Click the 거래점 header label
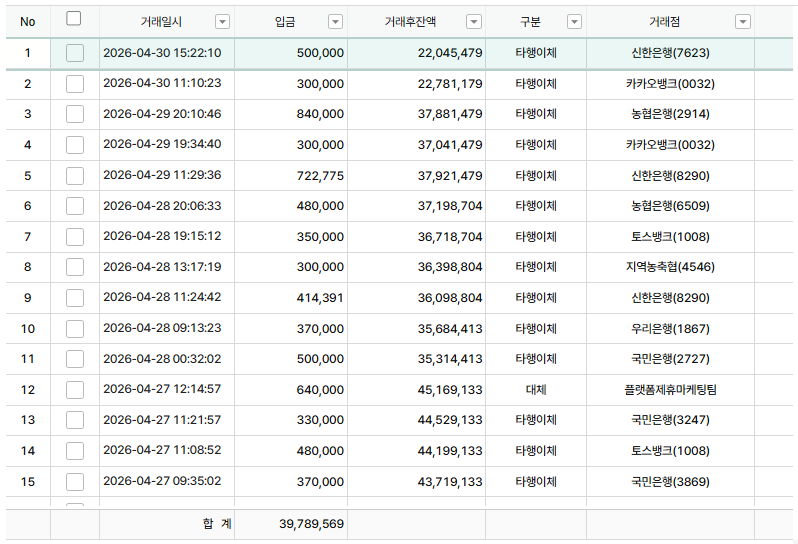 (664, 22)
